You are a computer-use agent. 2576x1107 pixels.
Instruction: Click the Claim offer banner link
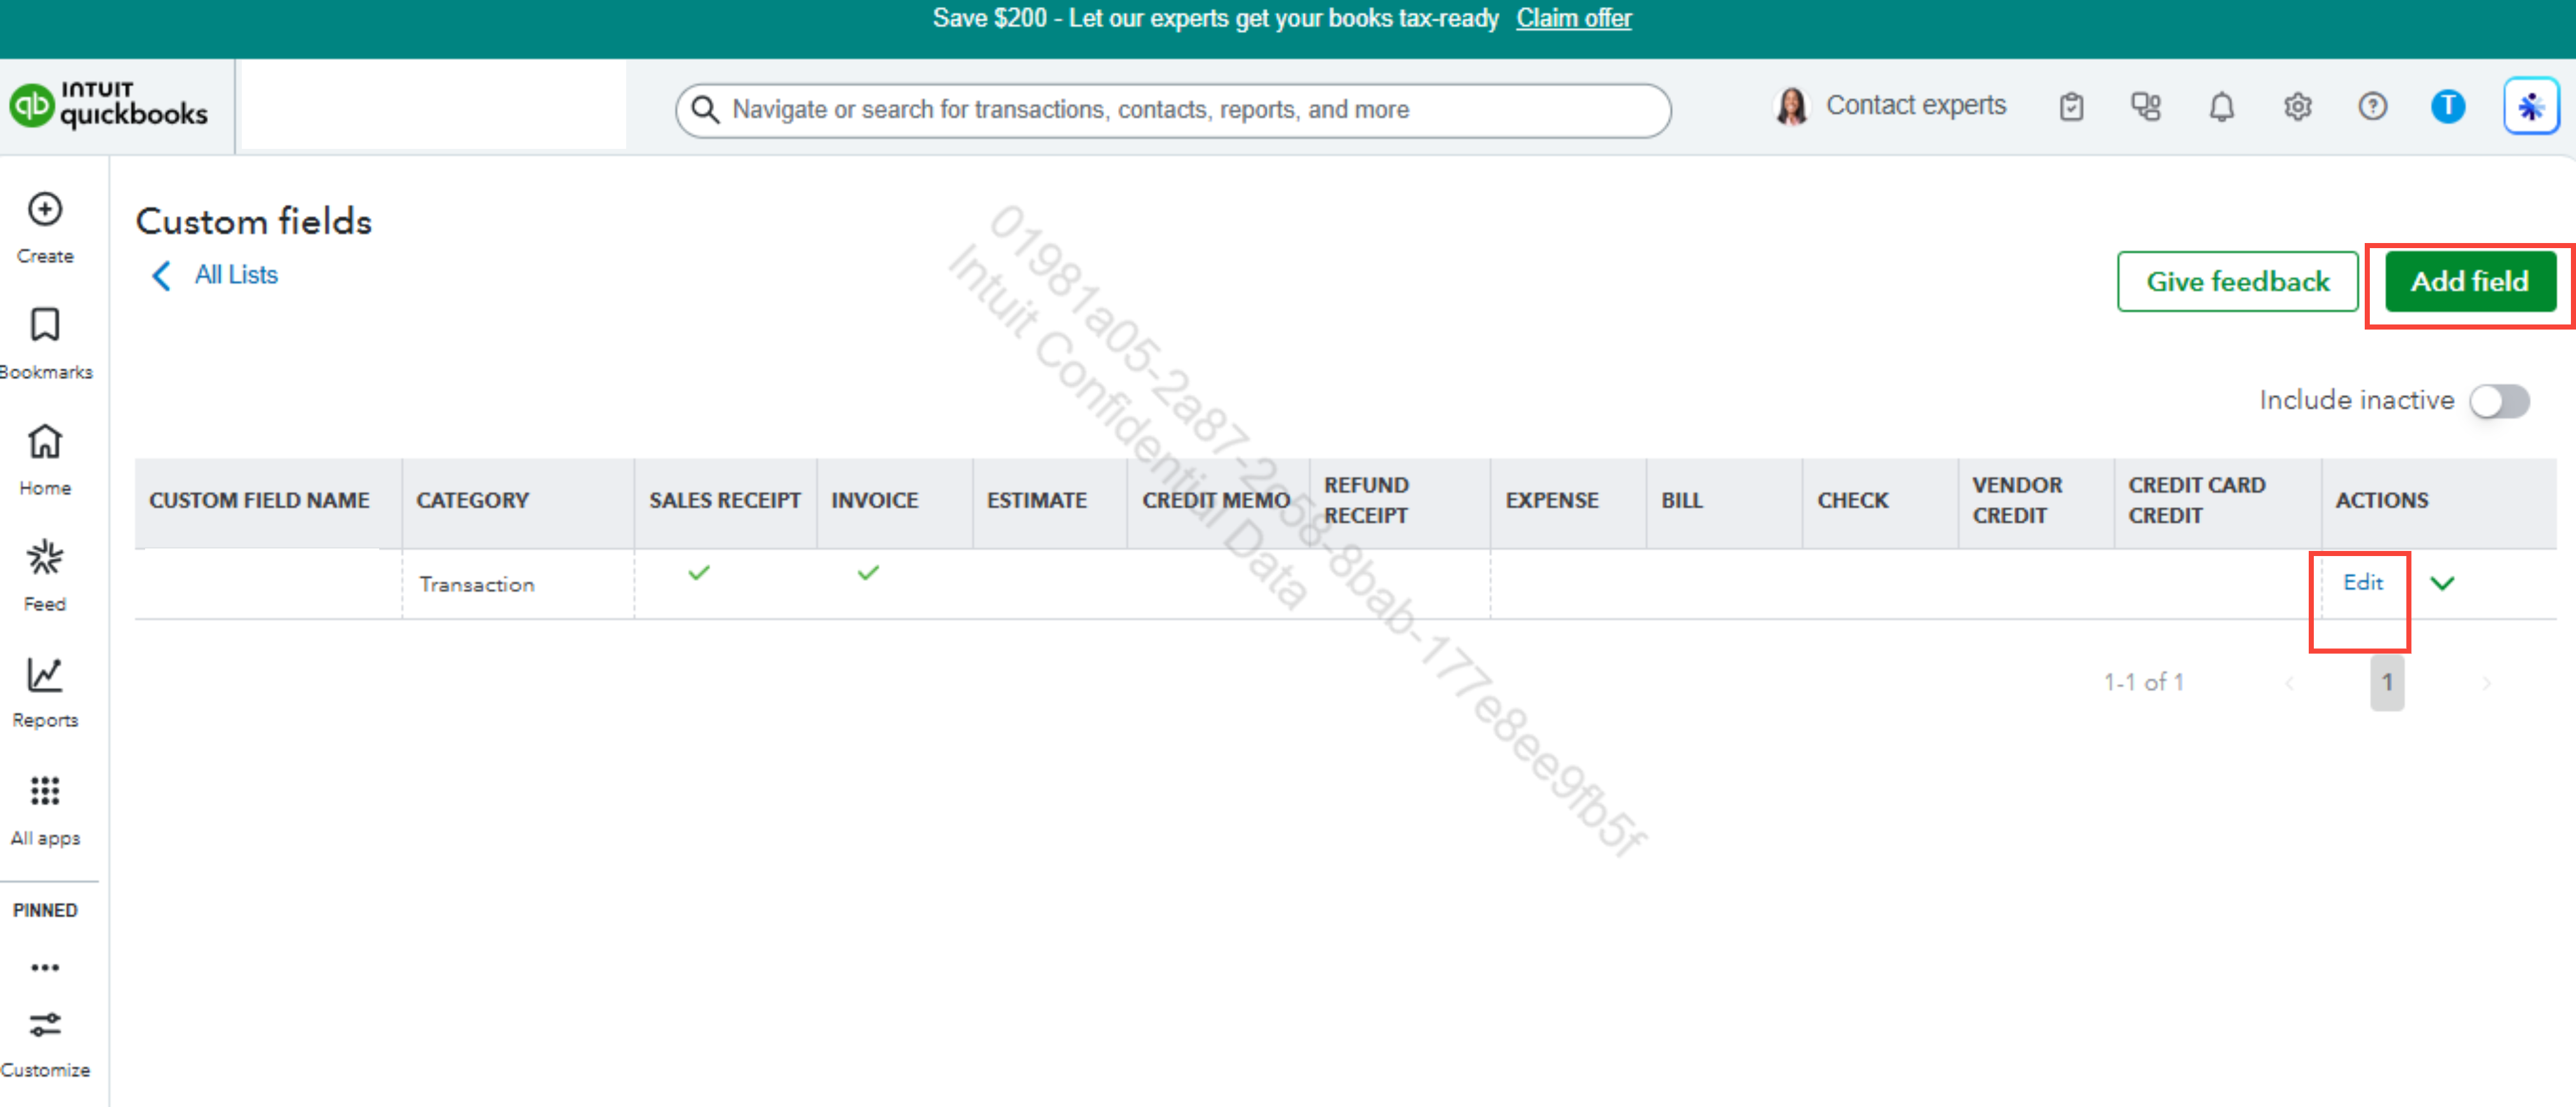pyautogui.click(x=1573, y=18)
